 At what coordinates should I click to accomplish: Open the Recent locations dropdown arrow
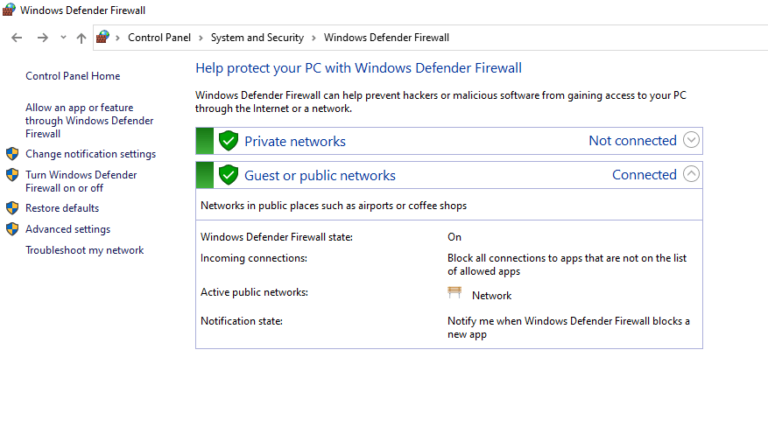tap(63, 38)
